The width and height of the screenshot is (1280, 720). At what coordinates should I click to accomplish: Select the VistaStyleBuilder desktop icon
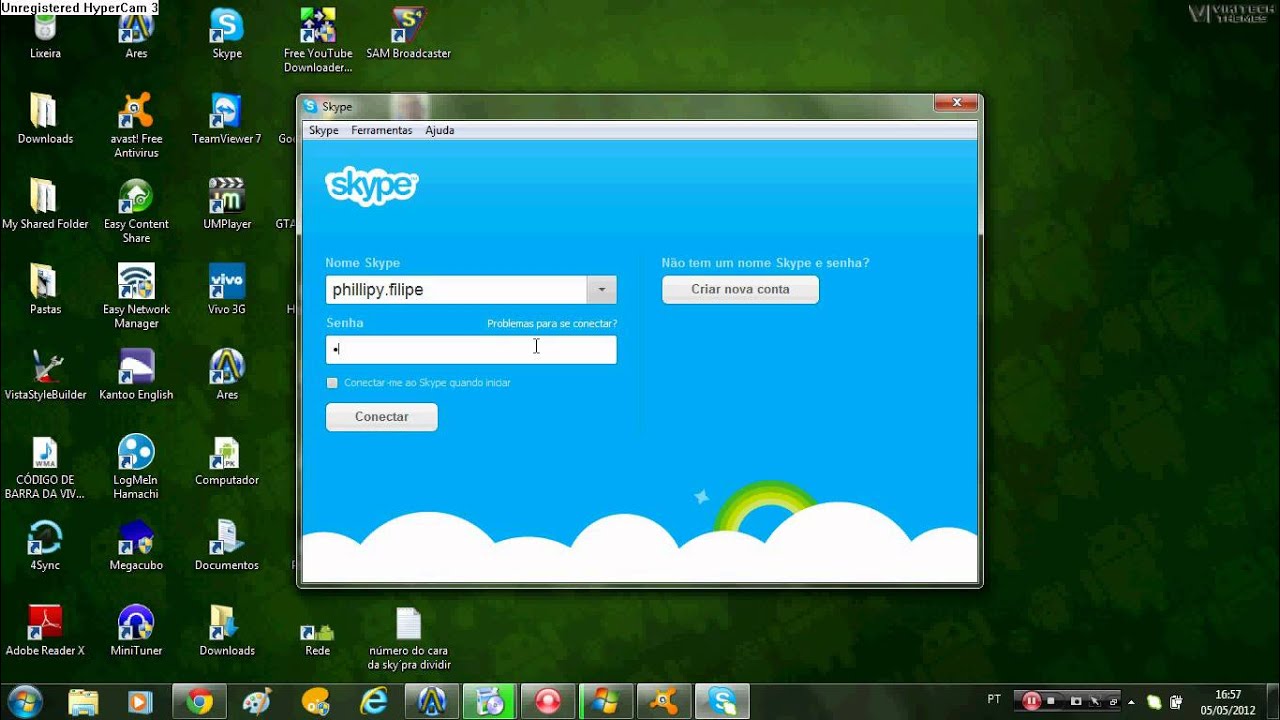coord(45,375)
